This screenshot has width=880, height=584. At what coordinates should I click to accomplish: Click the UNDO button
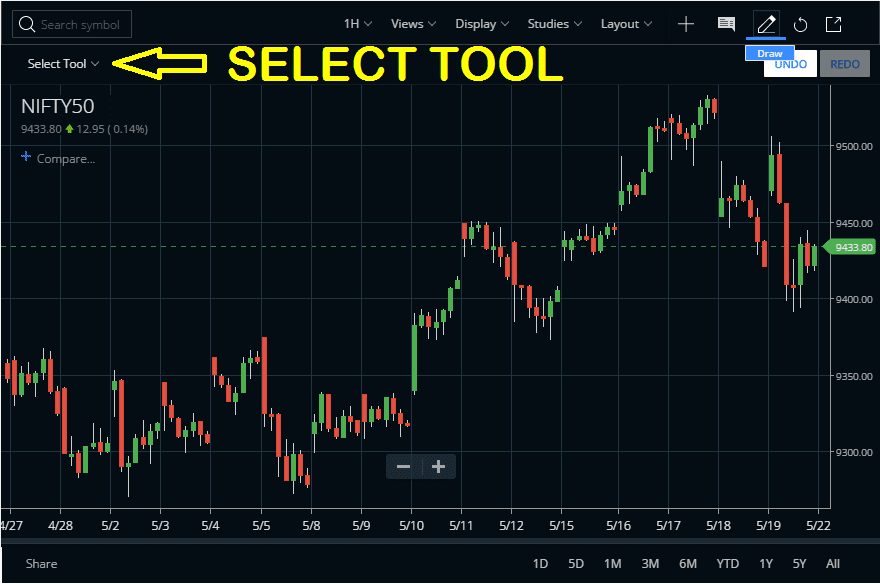click(x=790, y=65)
